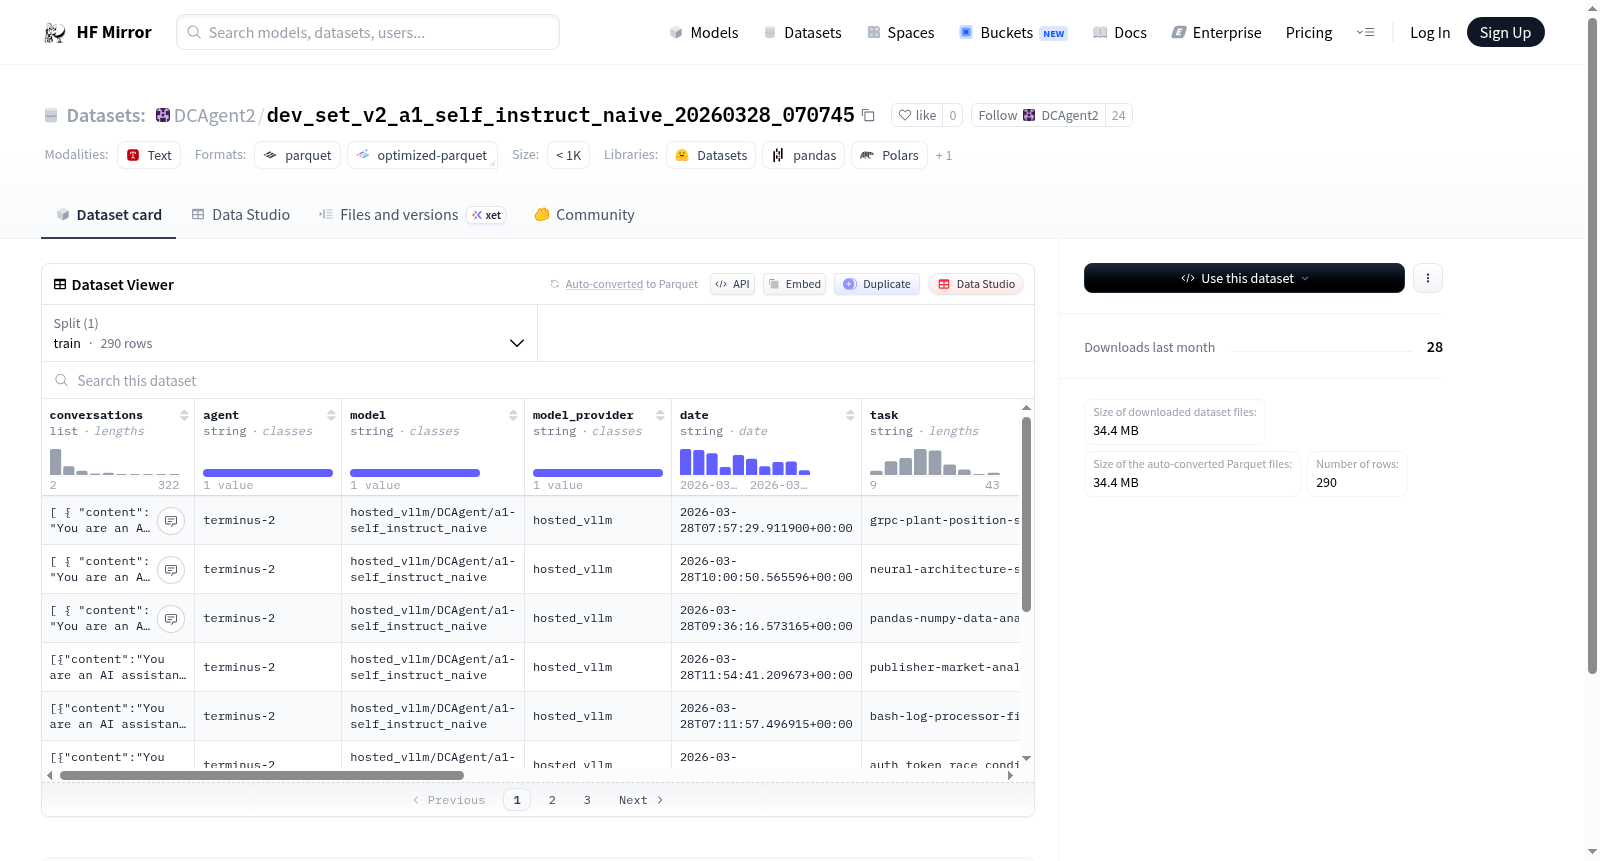Sort the model_provider column
This screenshot has height=861, width=1600.
point(660,415)
